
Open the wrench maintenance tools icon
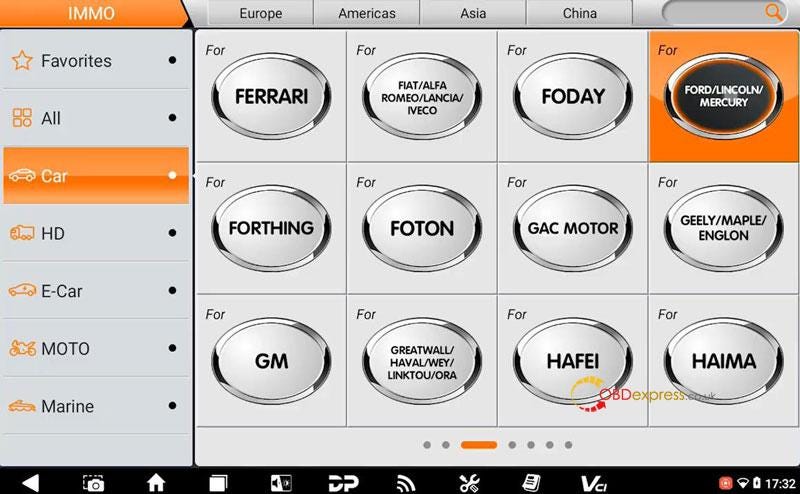(468, 483)
